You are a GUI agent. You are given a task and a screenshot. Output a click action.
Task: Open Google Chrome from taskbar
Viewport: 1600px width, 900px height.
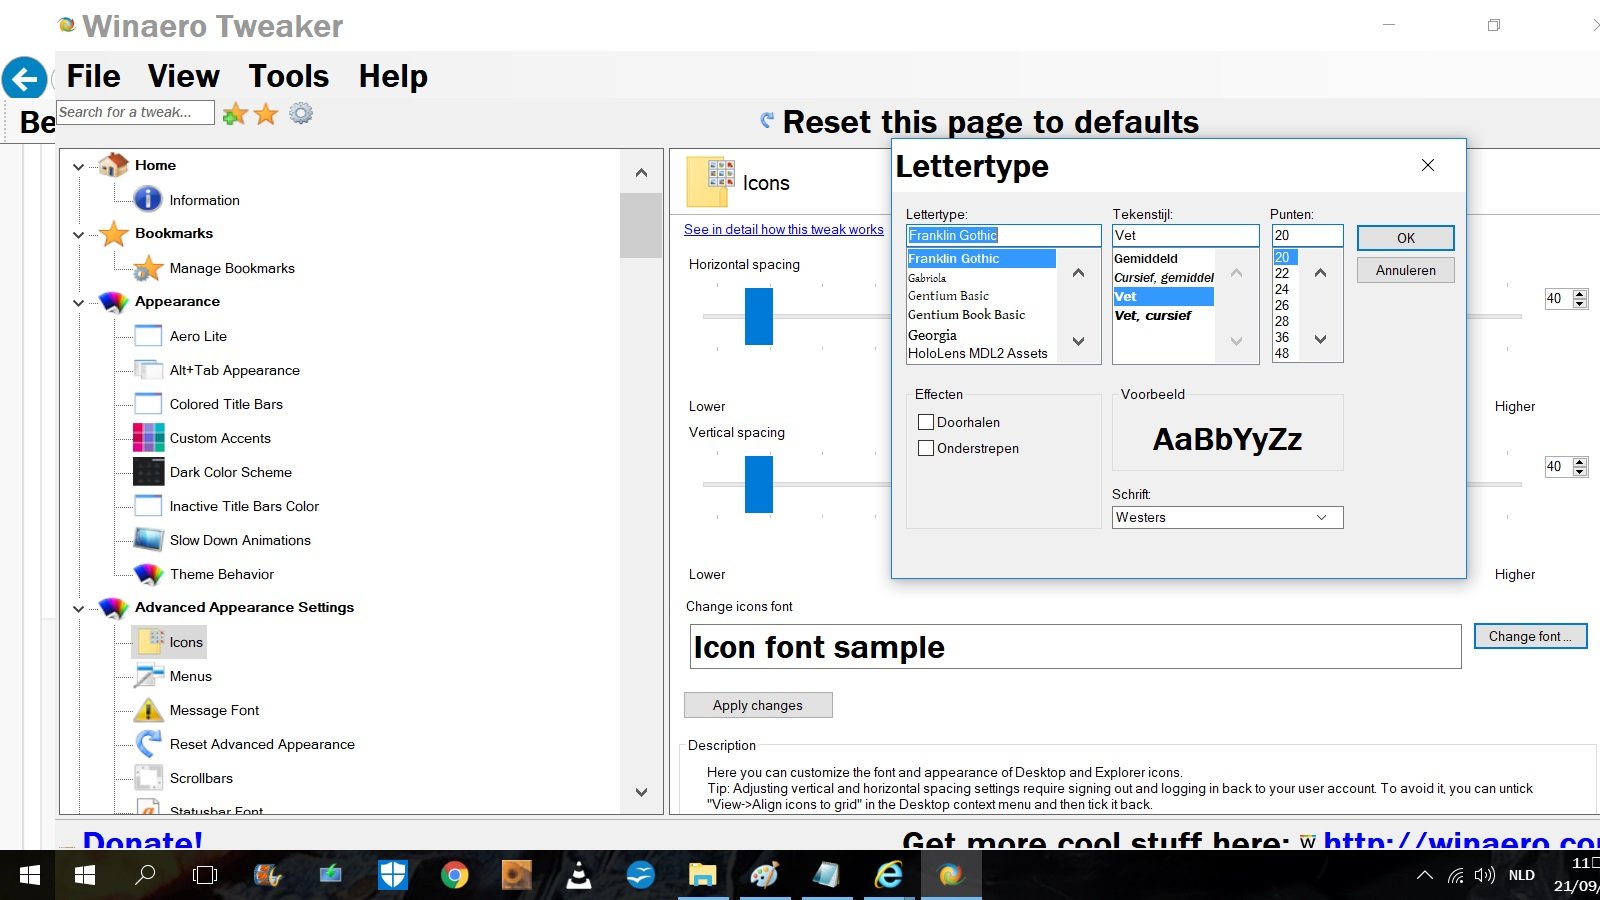point(454,876)
